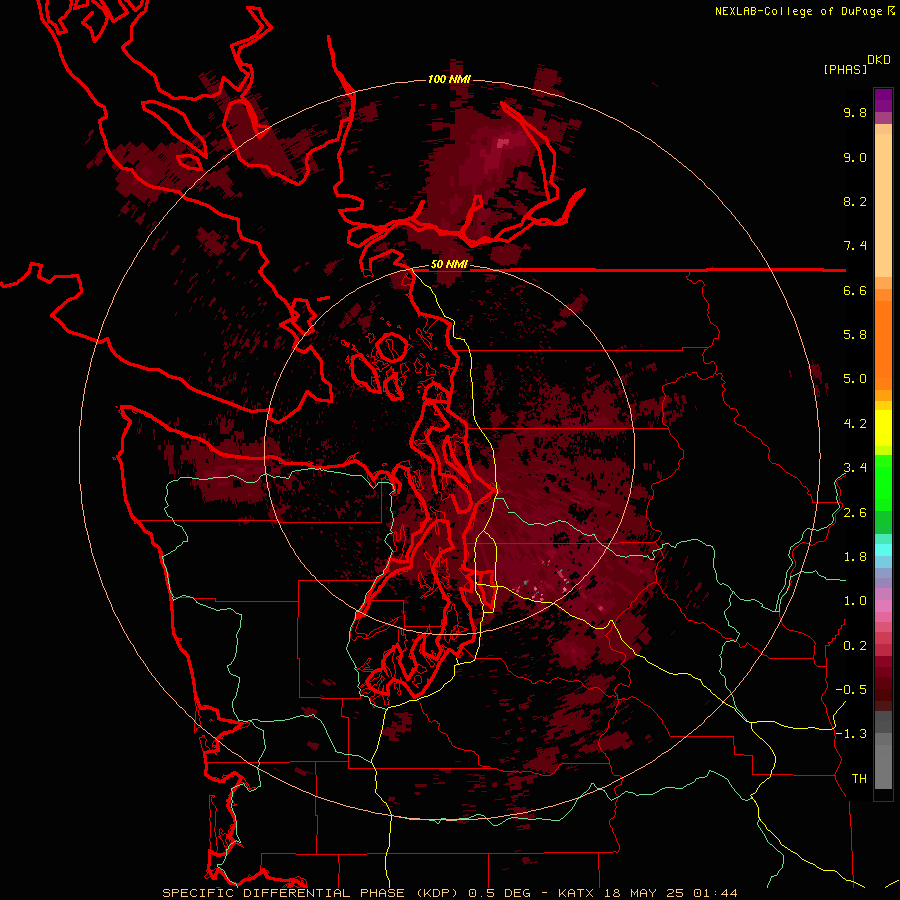Select the 5.0 legend value

pyautogui.click(x=855, y=379)
